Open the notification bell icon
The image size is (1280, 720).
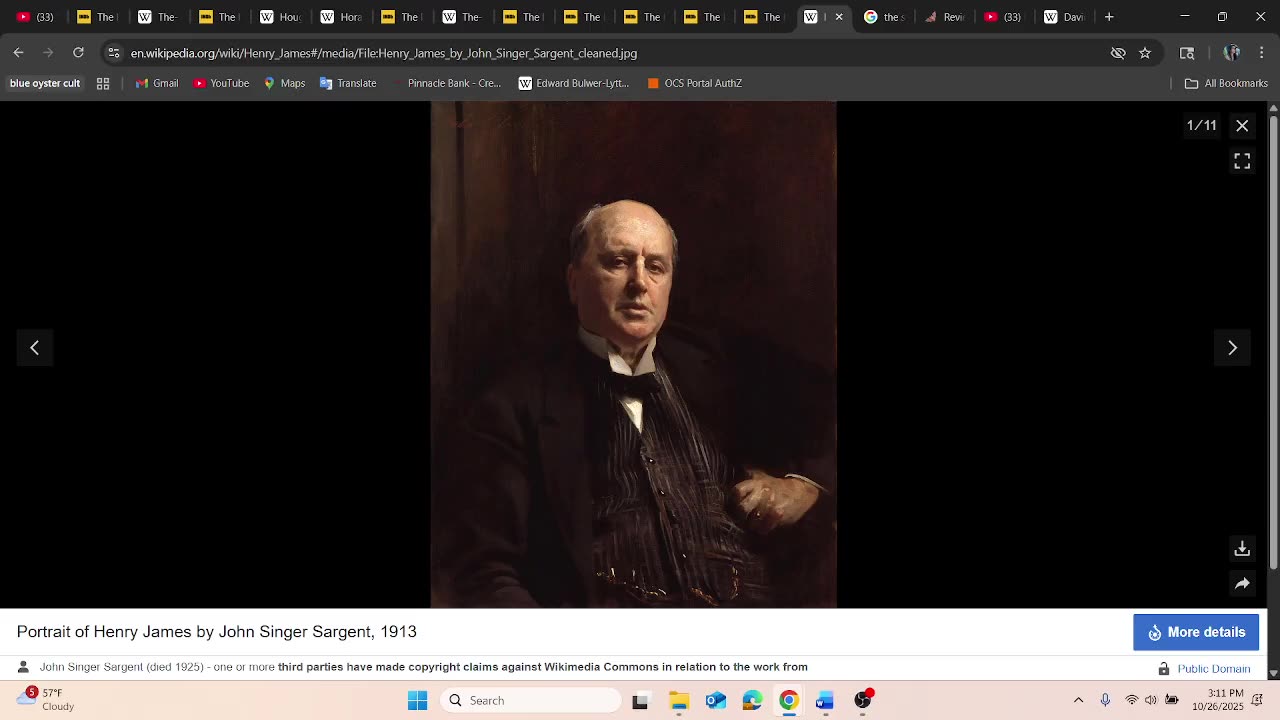[x=1258, y=700]
